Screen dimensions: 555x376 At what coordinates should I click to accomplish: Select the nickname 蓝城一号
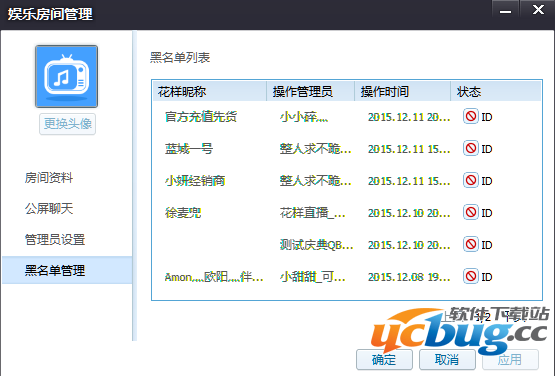coord(189,149)
